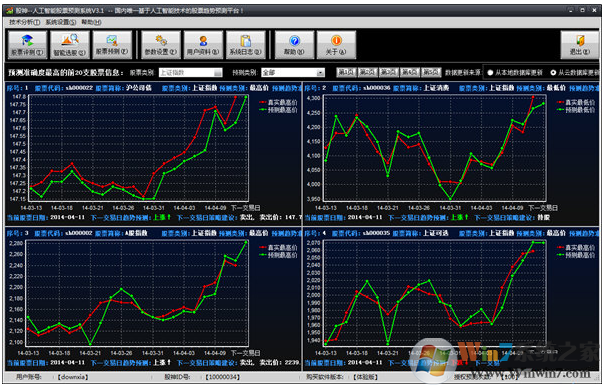Open the 股票训练 toolbar icon
The width and height of the screenshot is (607, 387).
(27, 45)
